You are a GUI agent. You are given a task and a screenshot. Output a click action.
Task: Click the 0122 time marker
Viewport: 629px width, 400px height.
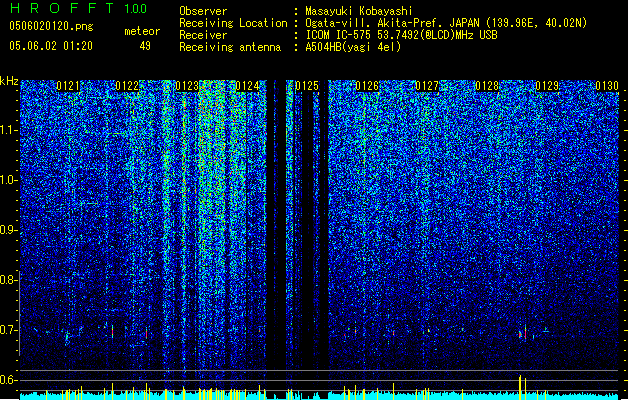pyautogui.click(x=127, y=86)
